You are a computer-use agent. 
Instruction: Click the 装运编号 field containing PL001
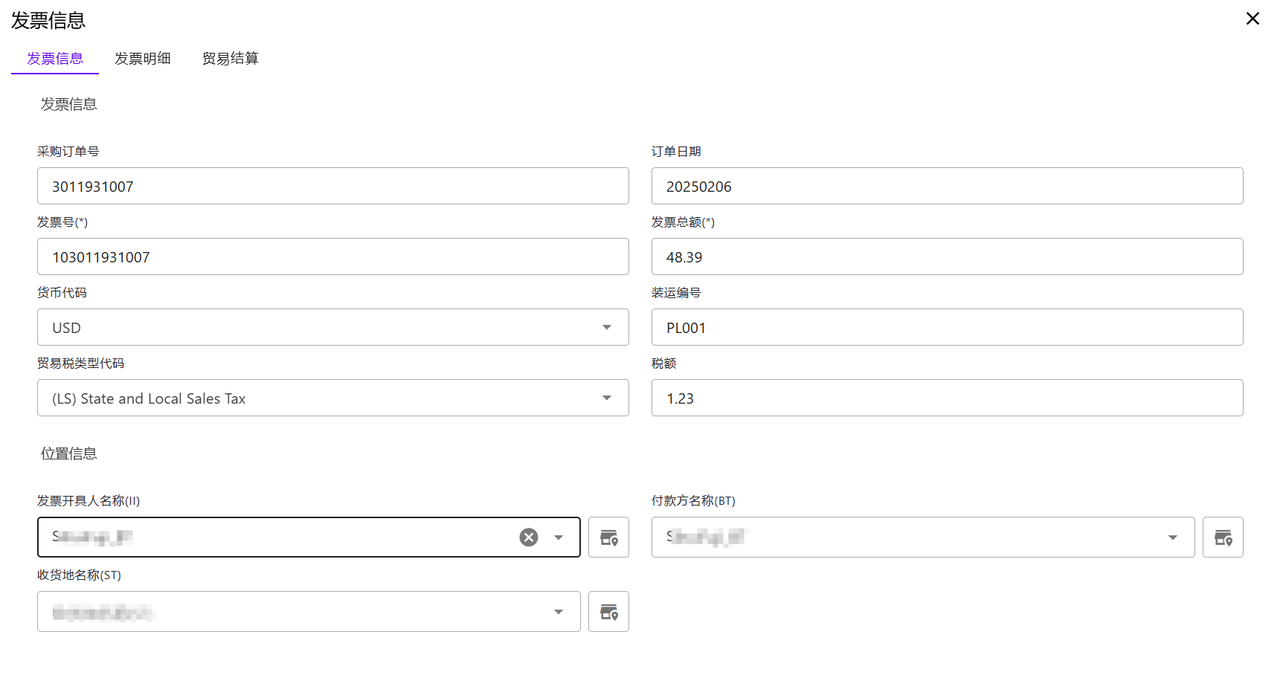946,327
